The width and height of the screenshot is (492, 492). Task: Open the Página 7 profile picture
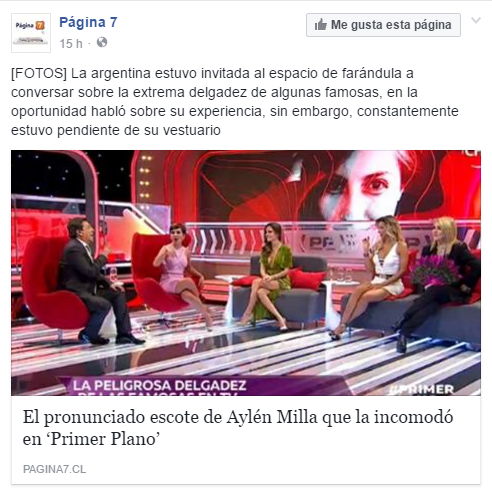(x=31, y=33)
